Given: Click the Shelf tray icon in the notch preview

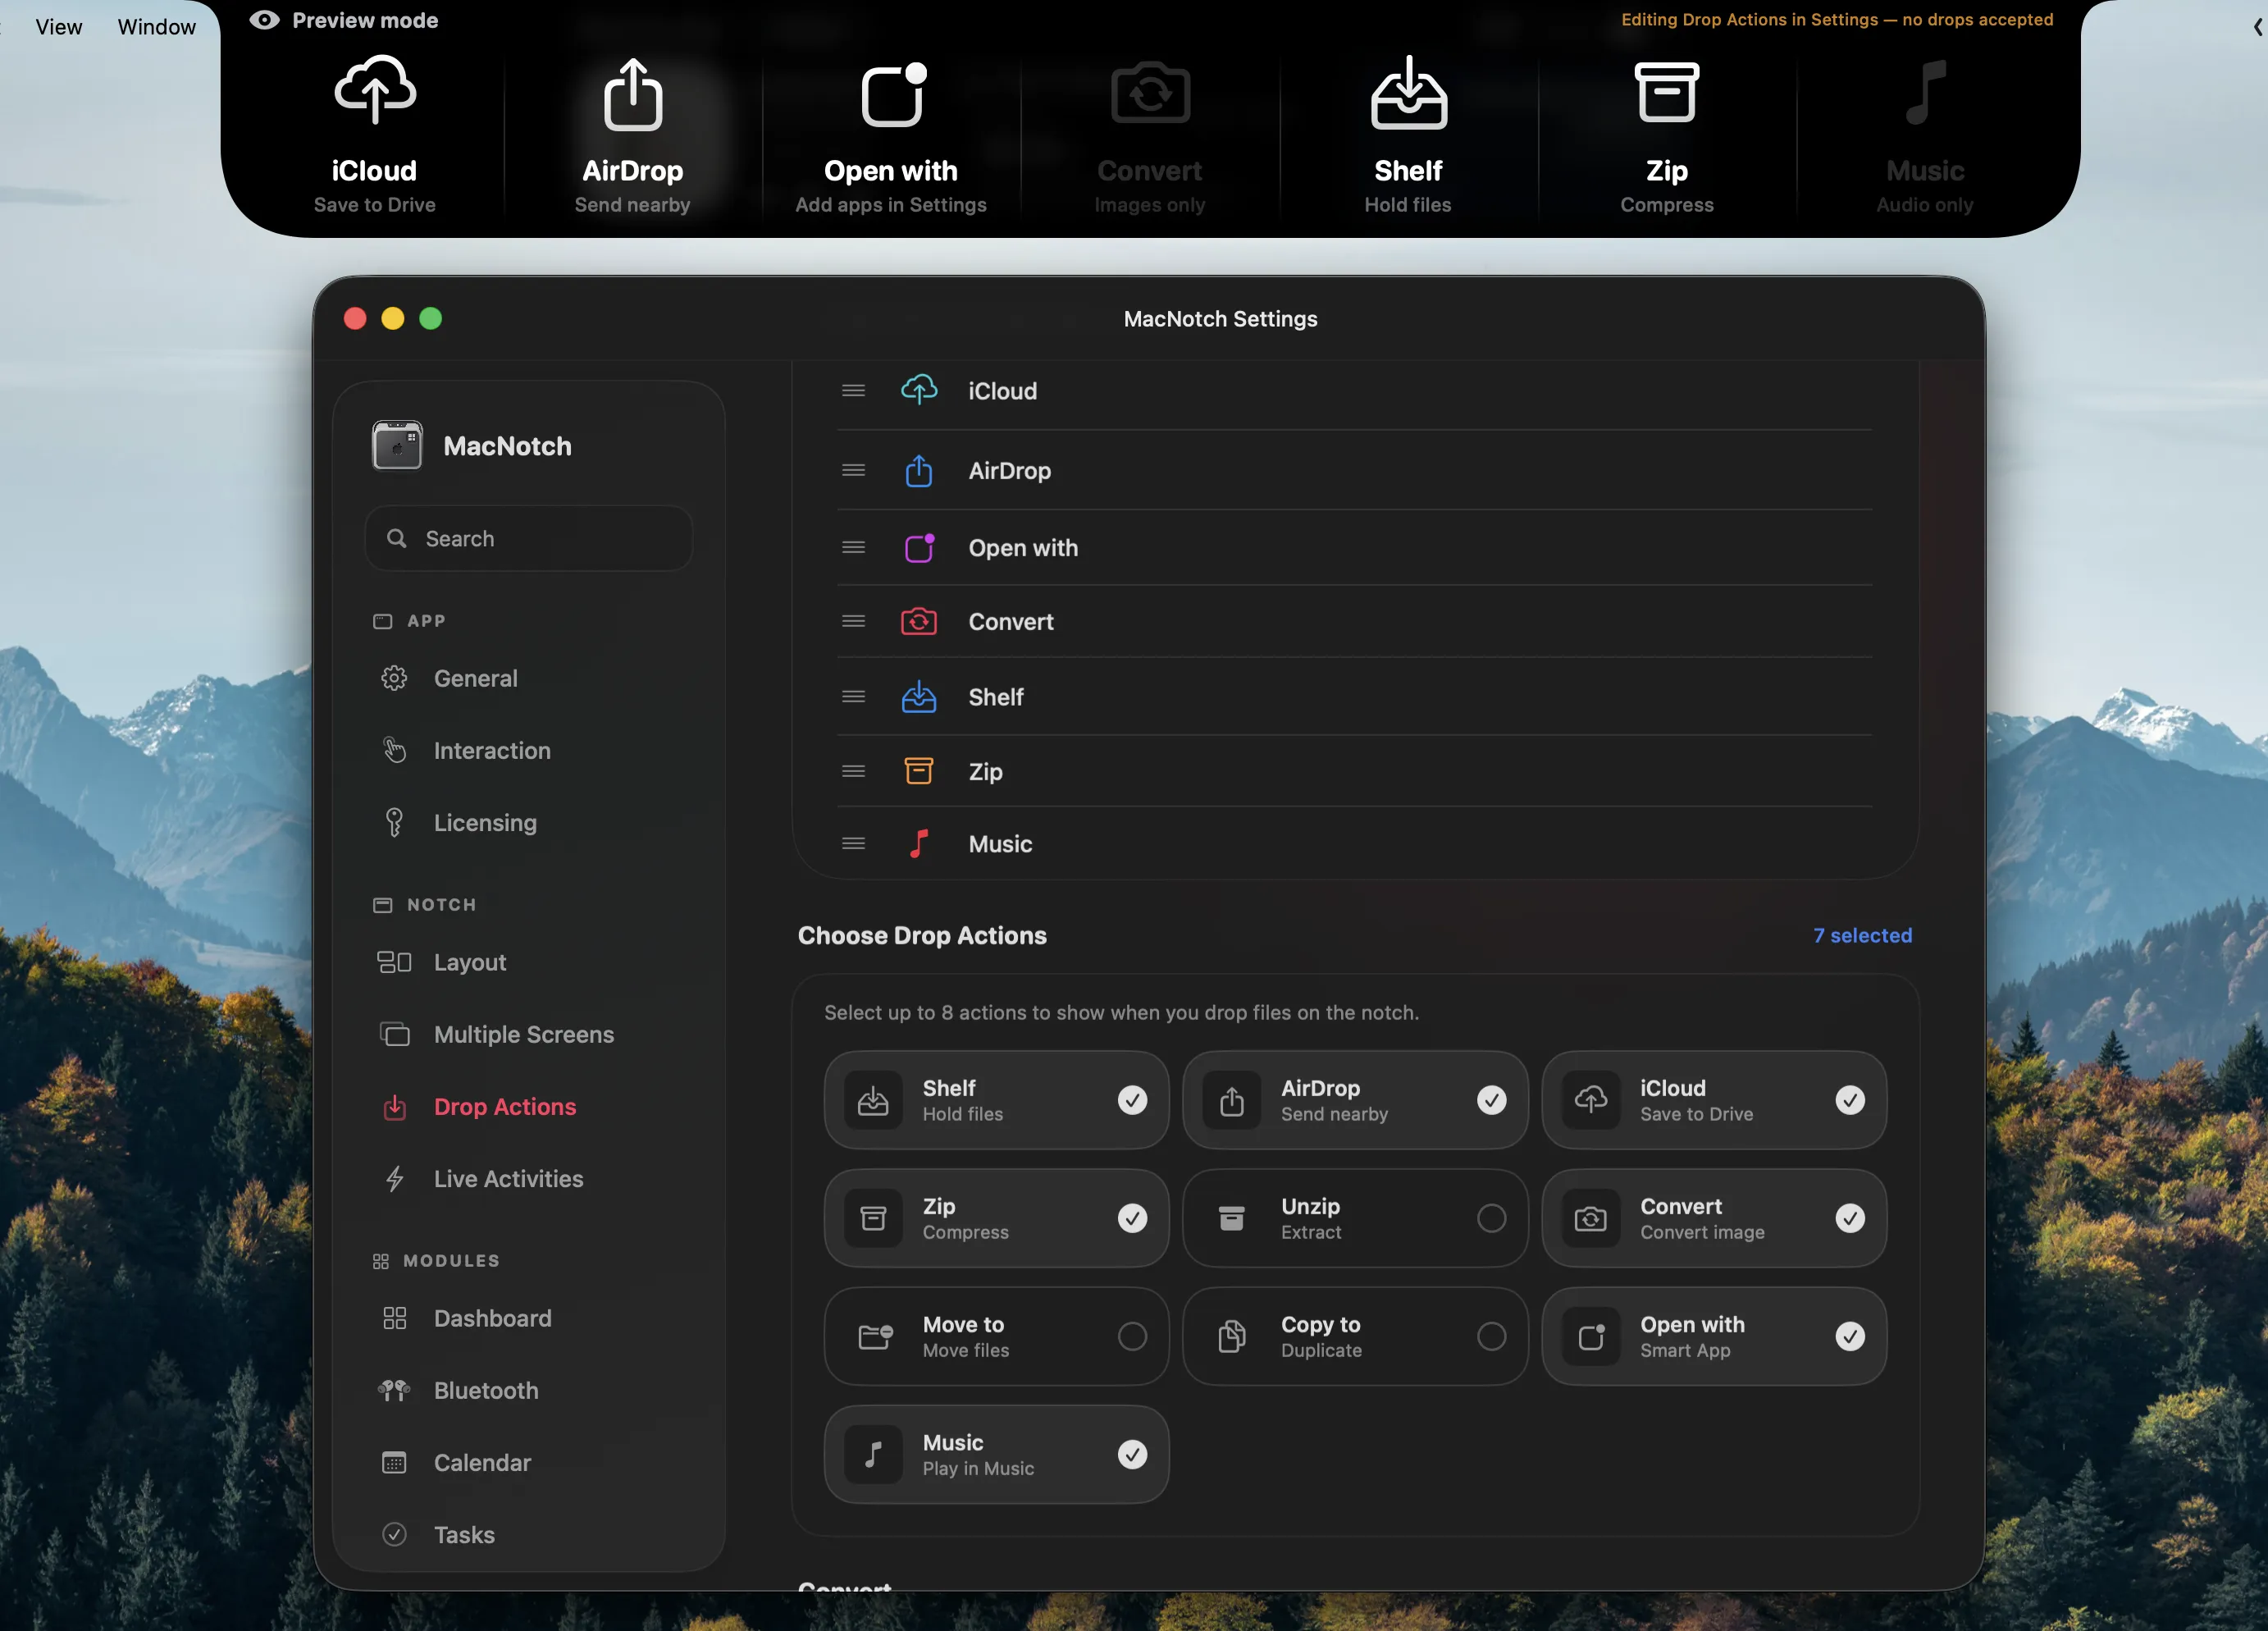Looking at the screenshot, I should 1408,93.
